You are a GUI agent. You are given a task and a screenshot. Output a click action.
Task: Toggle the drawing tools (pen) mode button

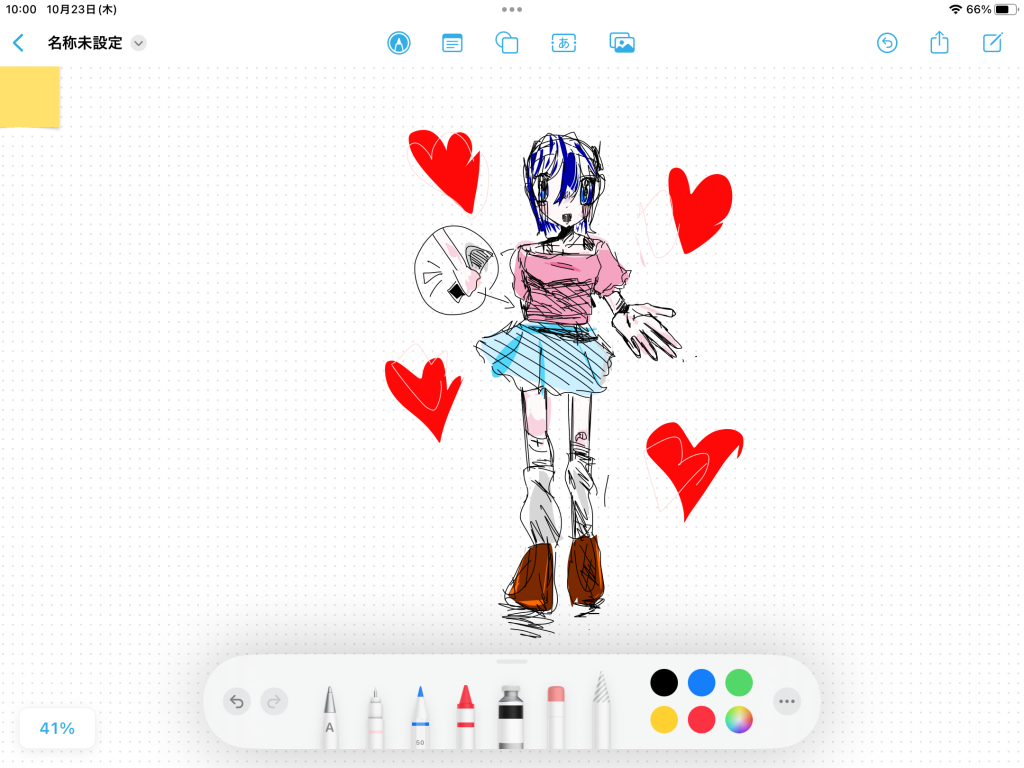point(399,43)
